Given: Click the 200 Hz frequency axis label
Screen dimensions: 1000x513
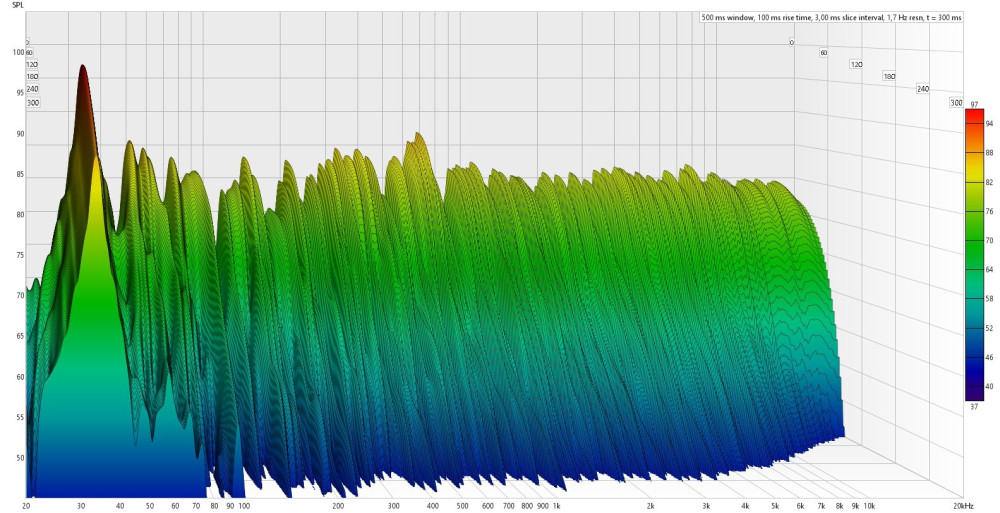Looking at the screenshot, I should 338,507.
